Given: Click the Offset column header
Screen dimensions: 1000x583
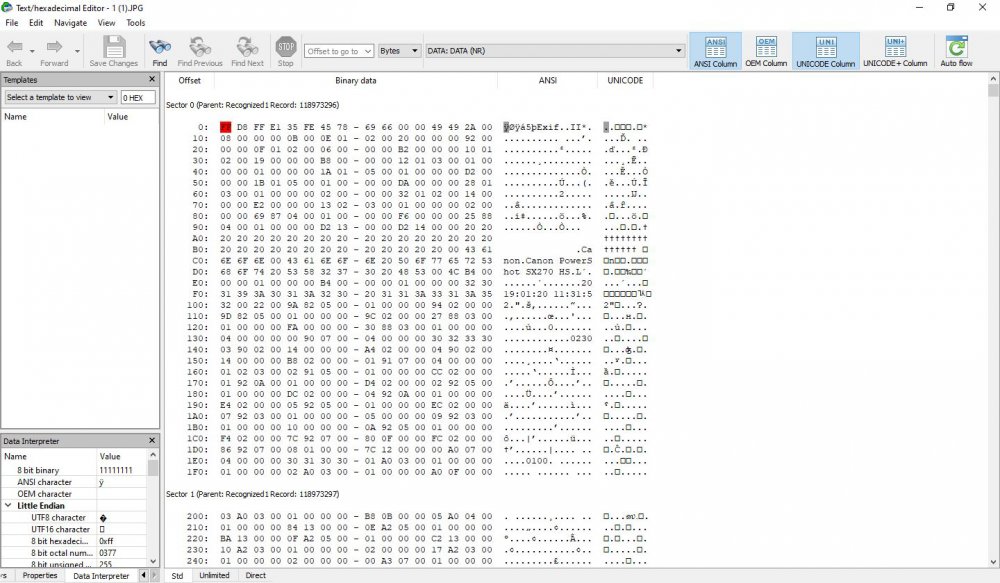Looking at the screenshot, I should coord(189,80).
